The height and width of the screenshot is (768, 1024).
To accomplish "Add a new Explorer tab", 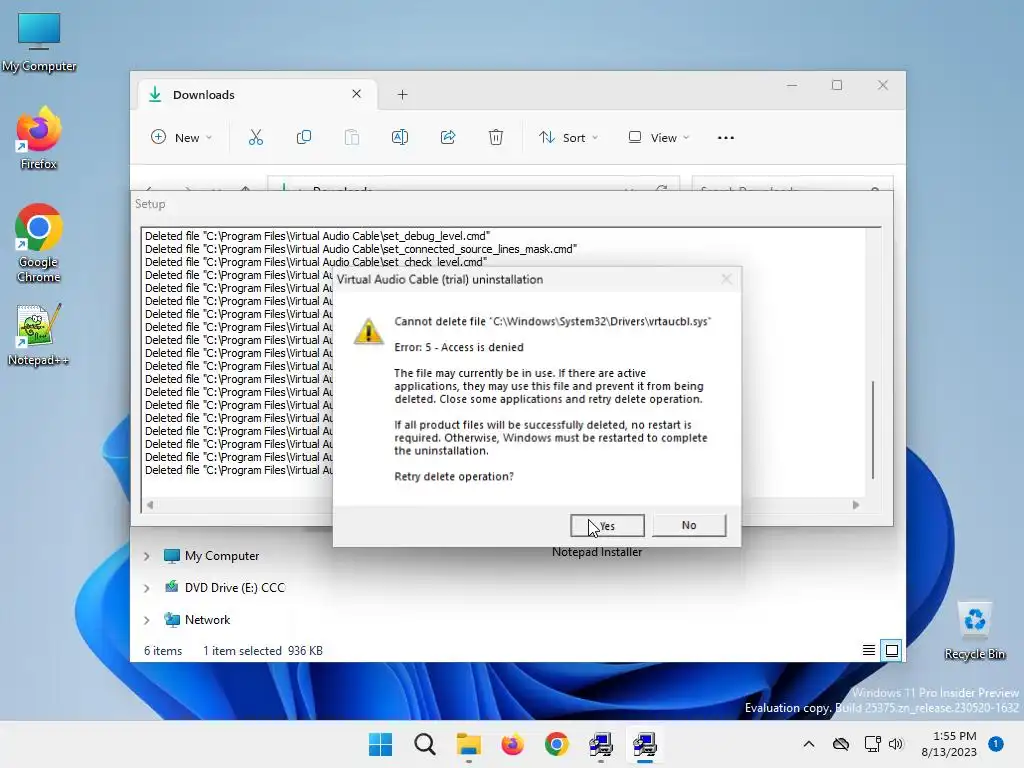I will (x=402, y=95).
